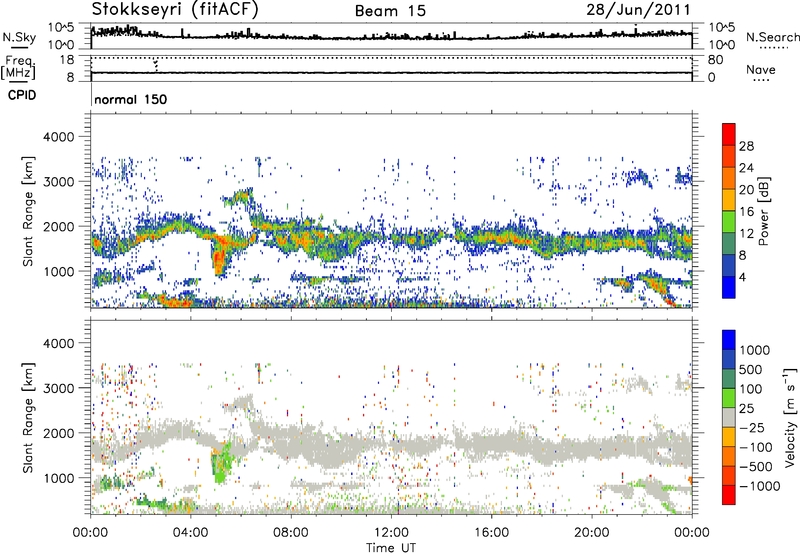This screenshot has width=800, height=554.
Task: Click the '80' tick on the Nave axis
Action: (x=715, y=60)
